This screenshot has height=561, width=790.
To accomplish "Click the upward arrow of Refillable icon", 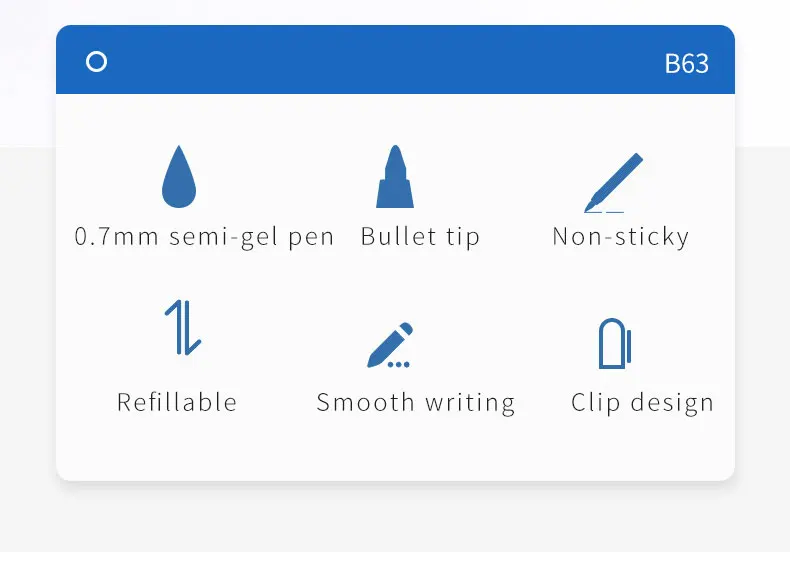I will (174, 327).
